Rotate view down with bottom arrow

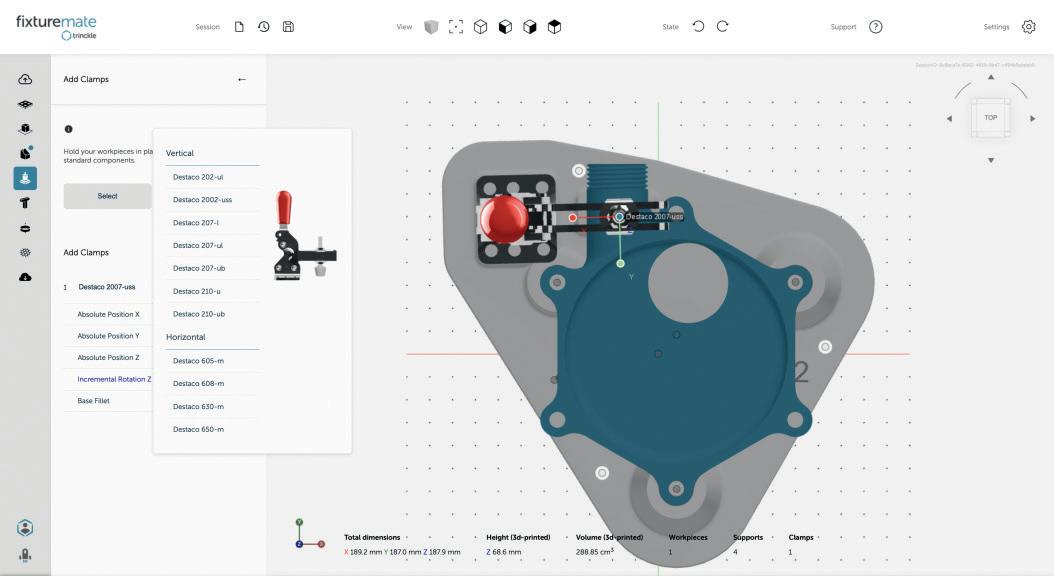pyautogui.click(x=991, y=160)
